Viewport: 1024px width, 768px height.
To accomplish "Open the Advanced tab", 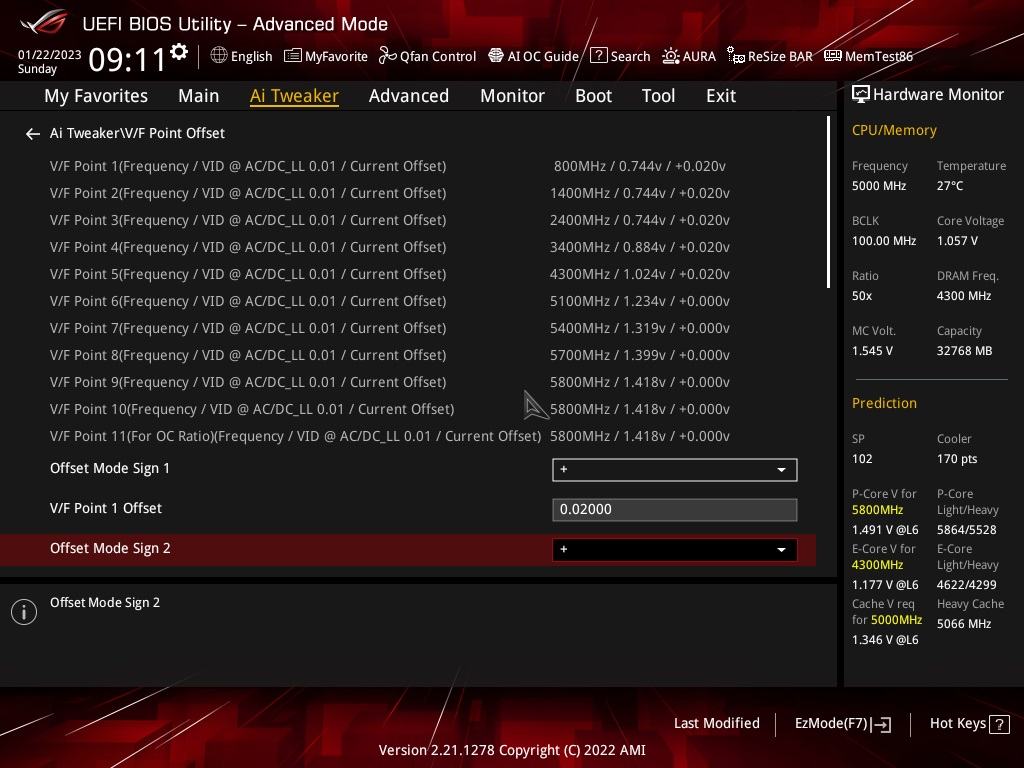I will coord(409,96).
